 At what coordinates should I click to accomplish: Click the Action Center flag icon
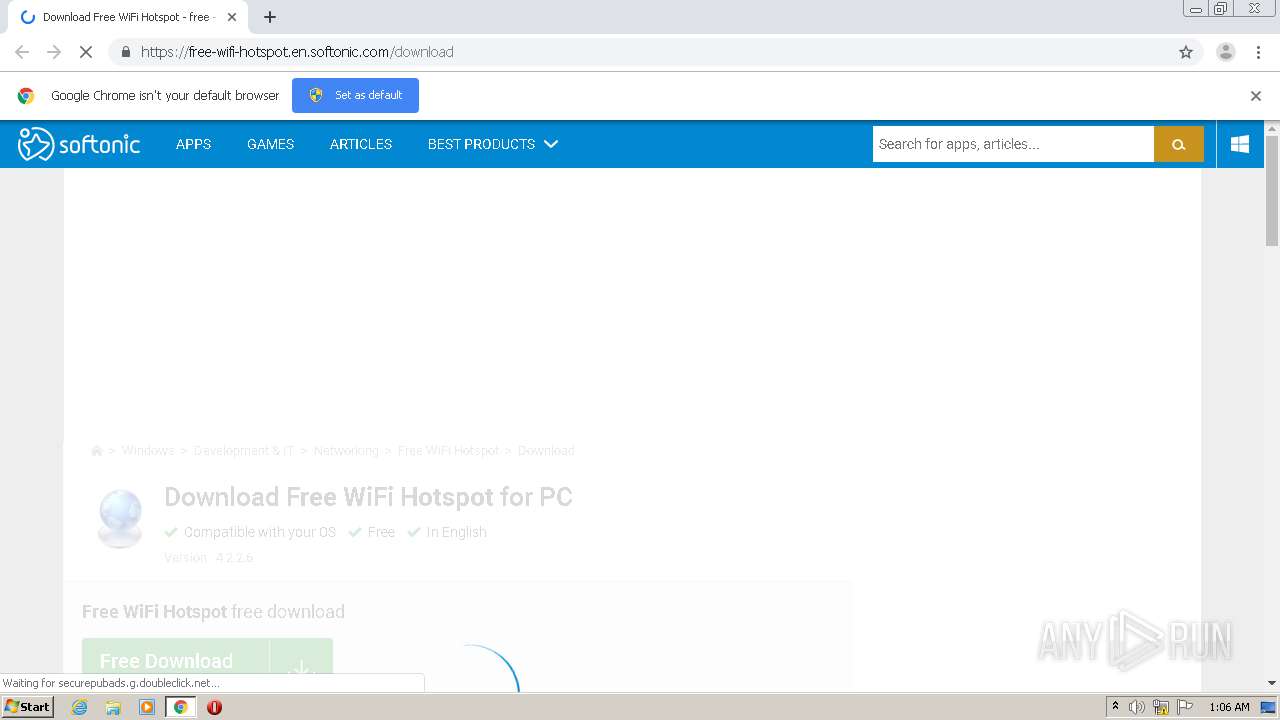coord(1185,707)
